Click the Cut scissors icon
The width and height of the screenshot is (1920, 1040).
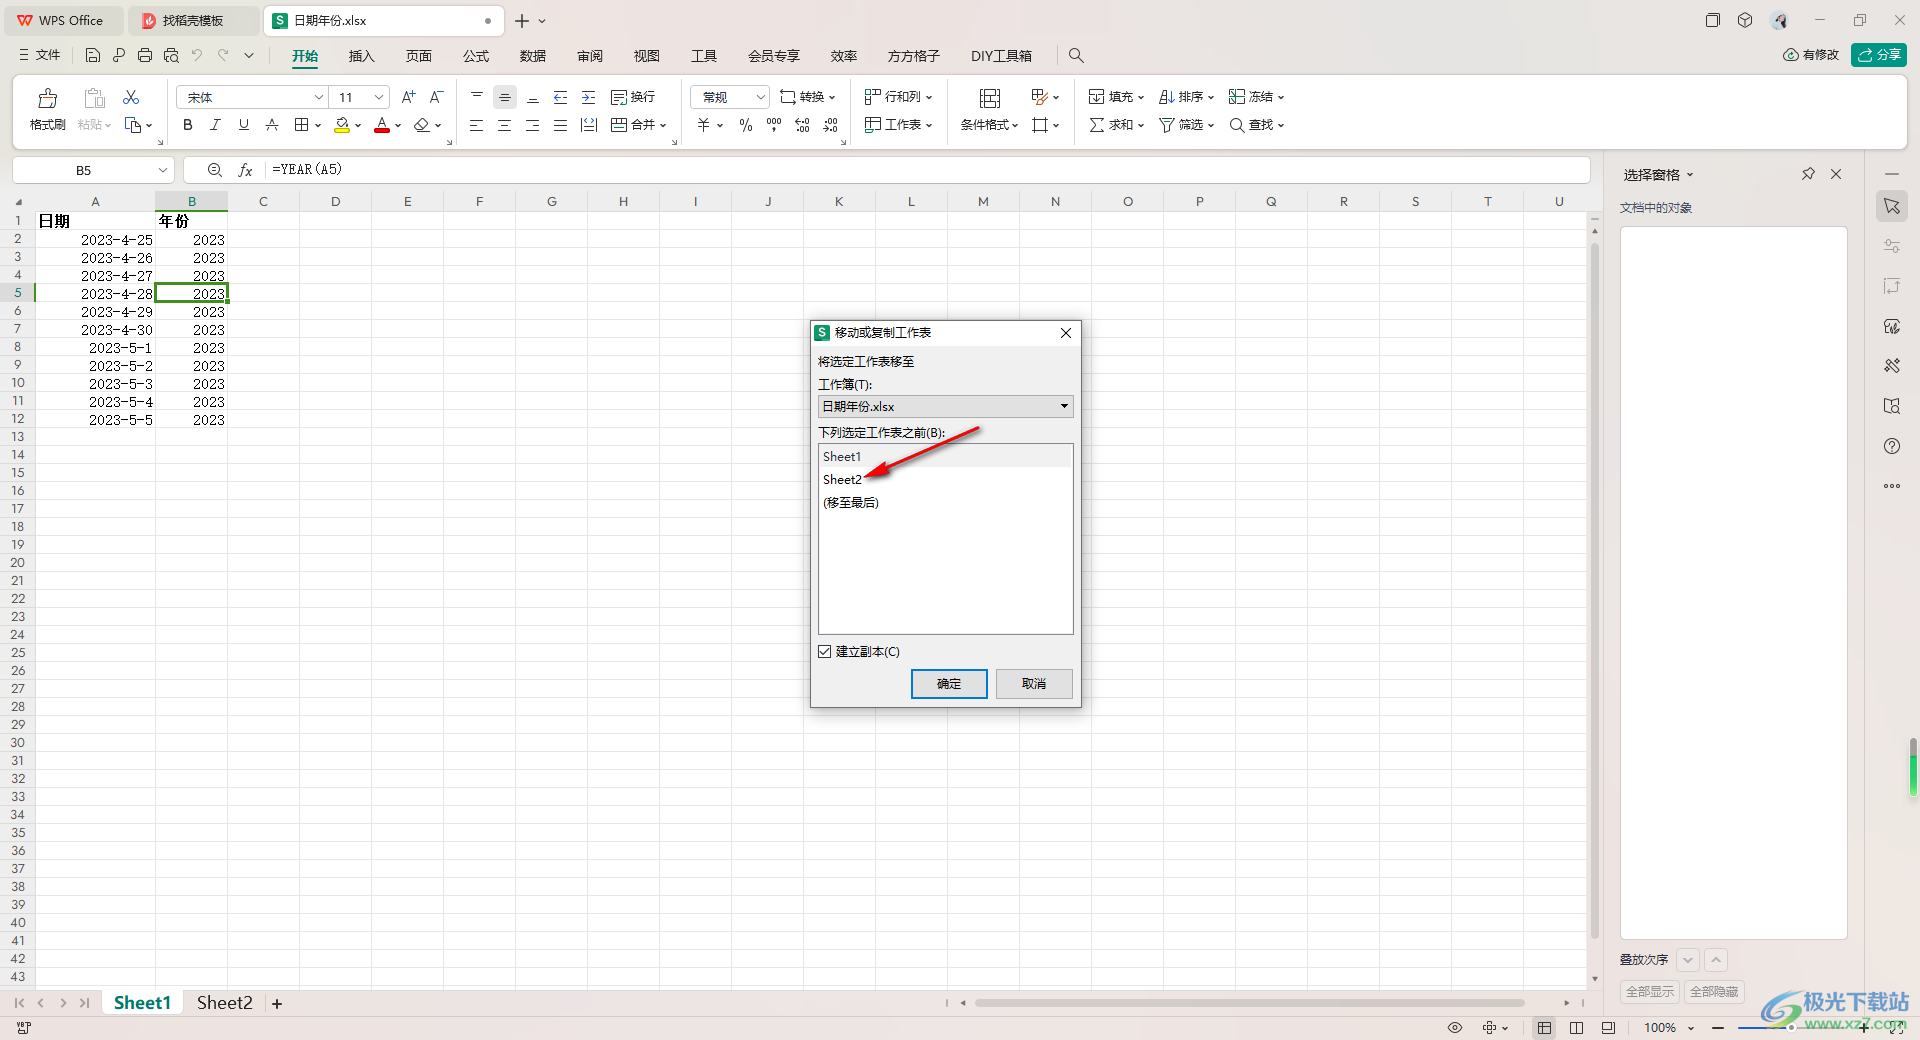131,97
